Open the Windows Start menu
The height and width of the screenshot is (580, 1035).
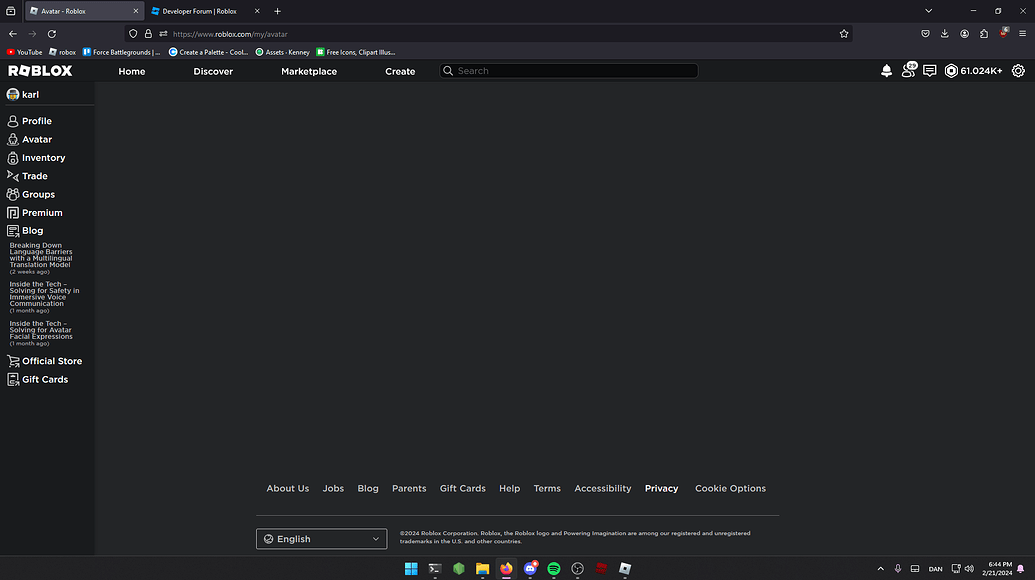pos(411,569)
